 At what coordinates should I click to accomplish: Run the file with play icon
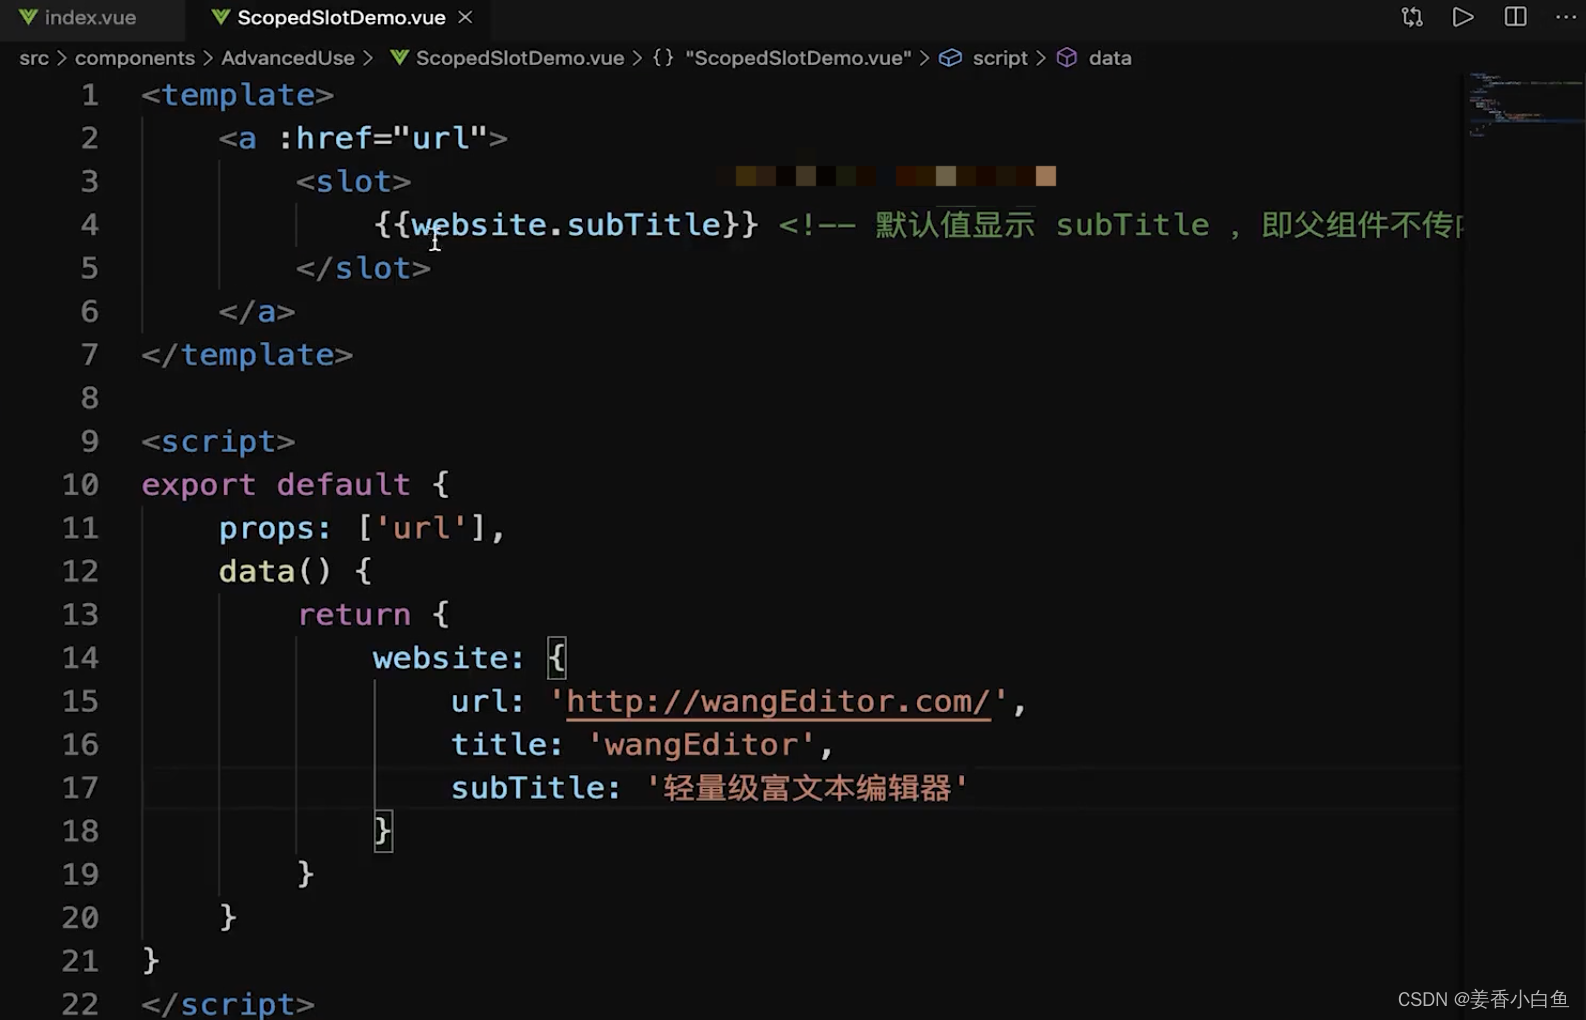(1463, 17)
